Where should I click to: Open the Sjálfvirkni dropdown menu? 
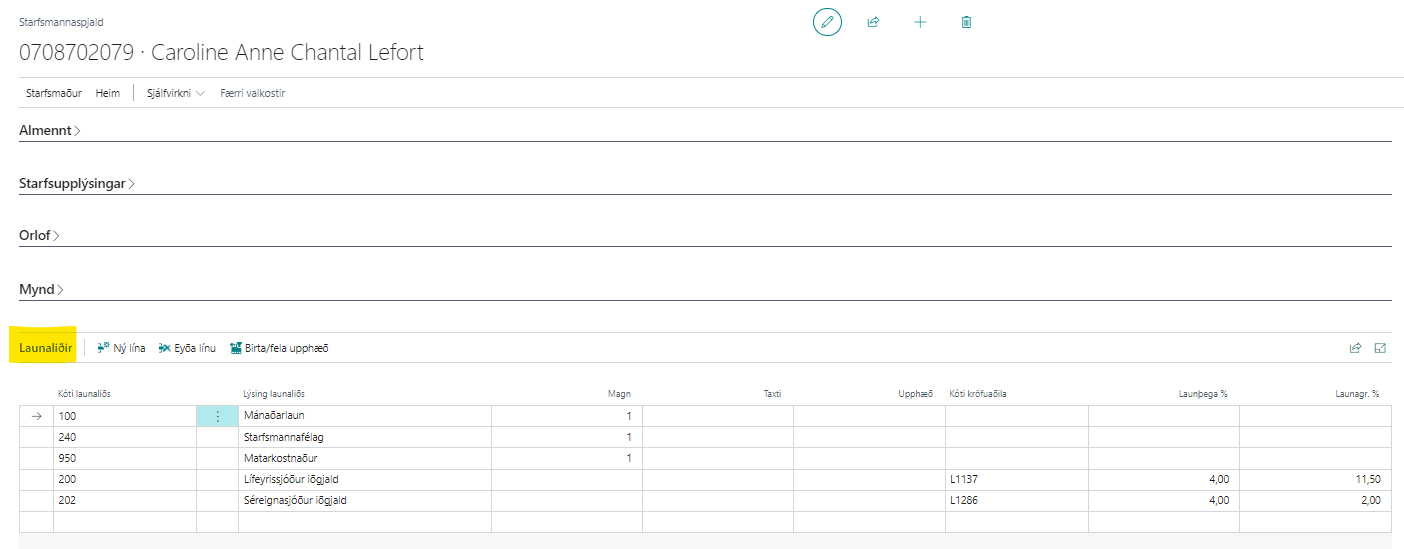coord(175,93)
